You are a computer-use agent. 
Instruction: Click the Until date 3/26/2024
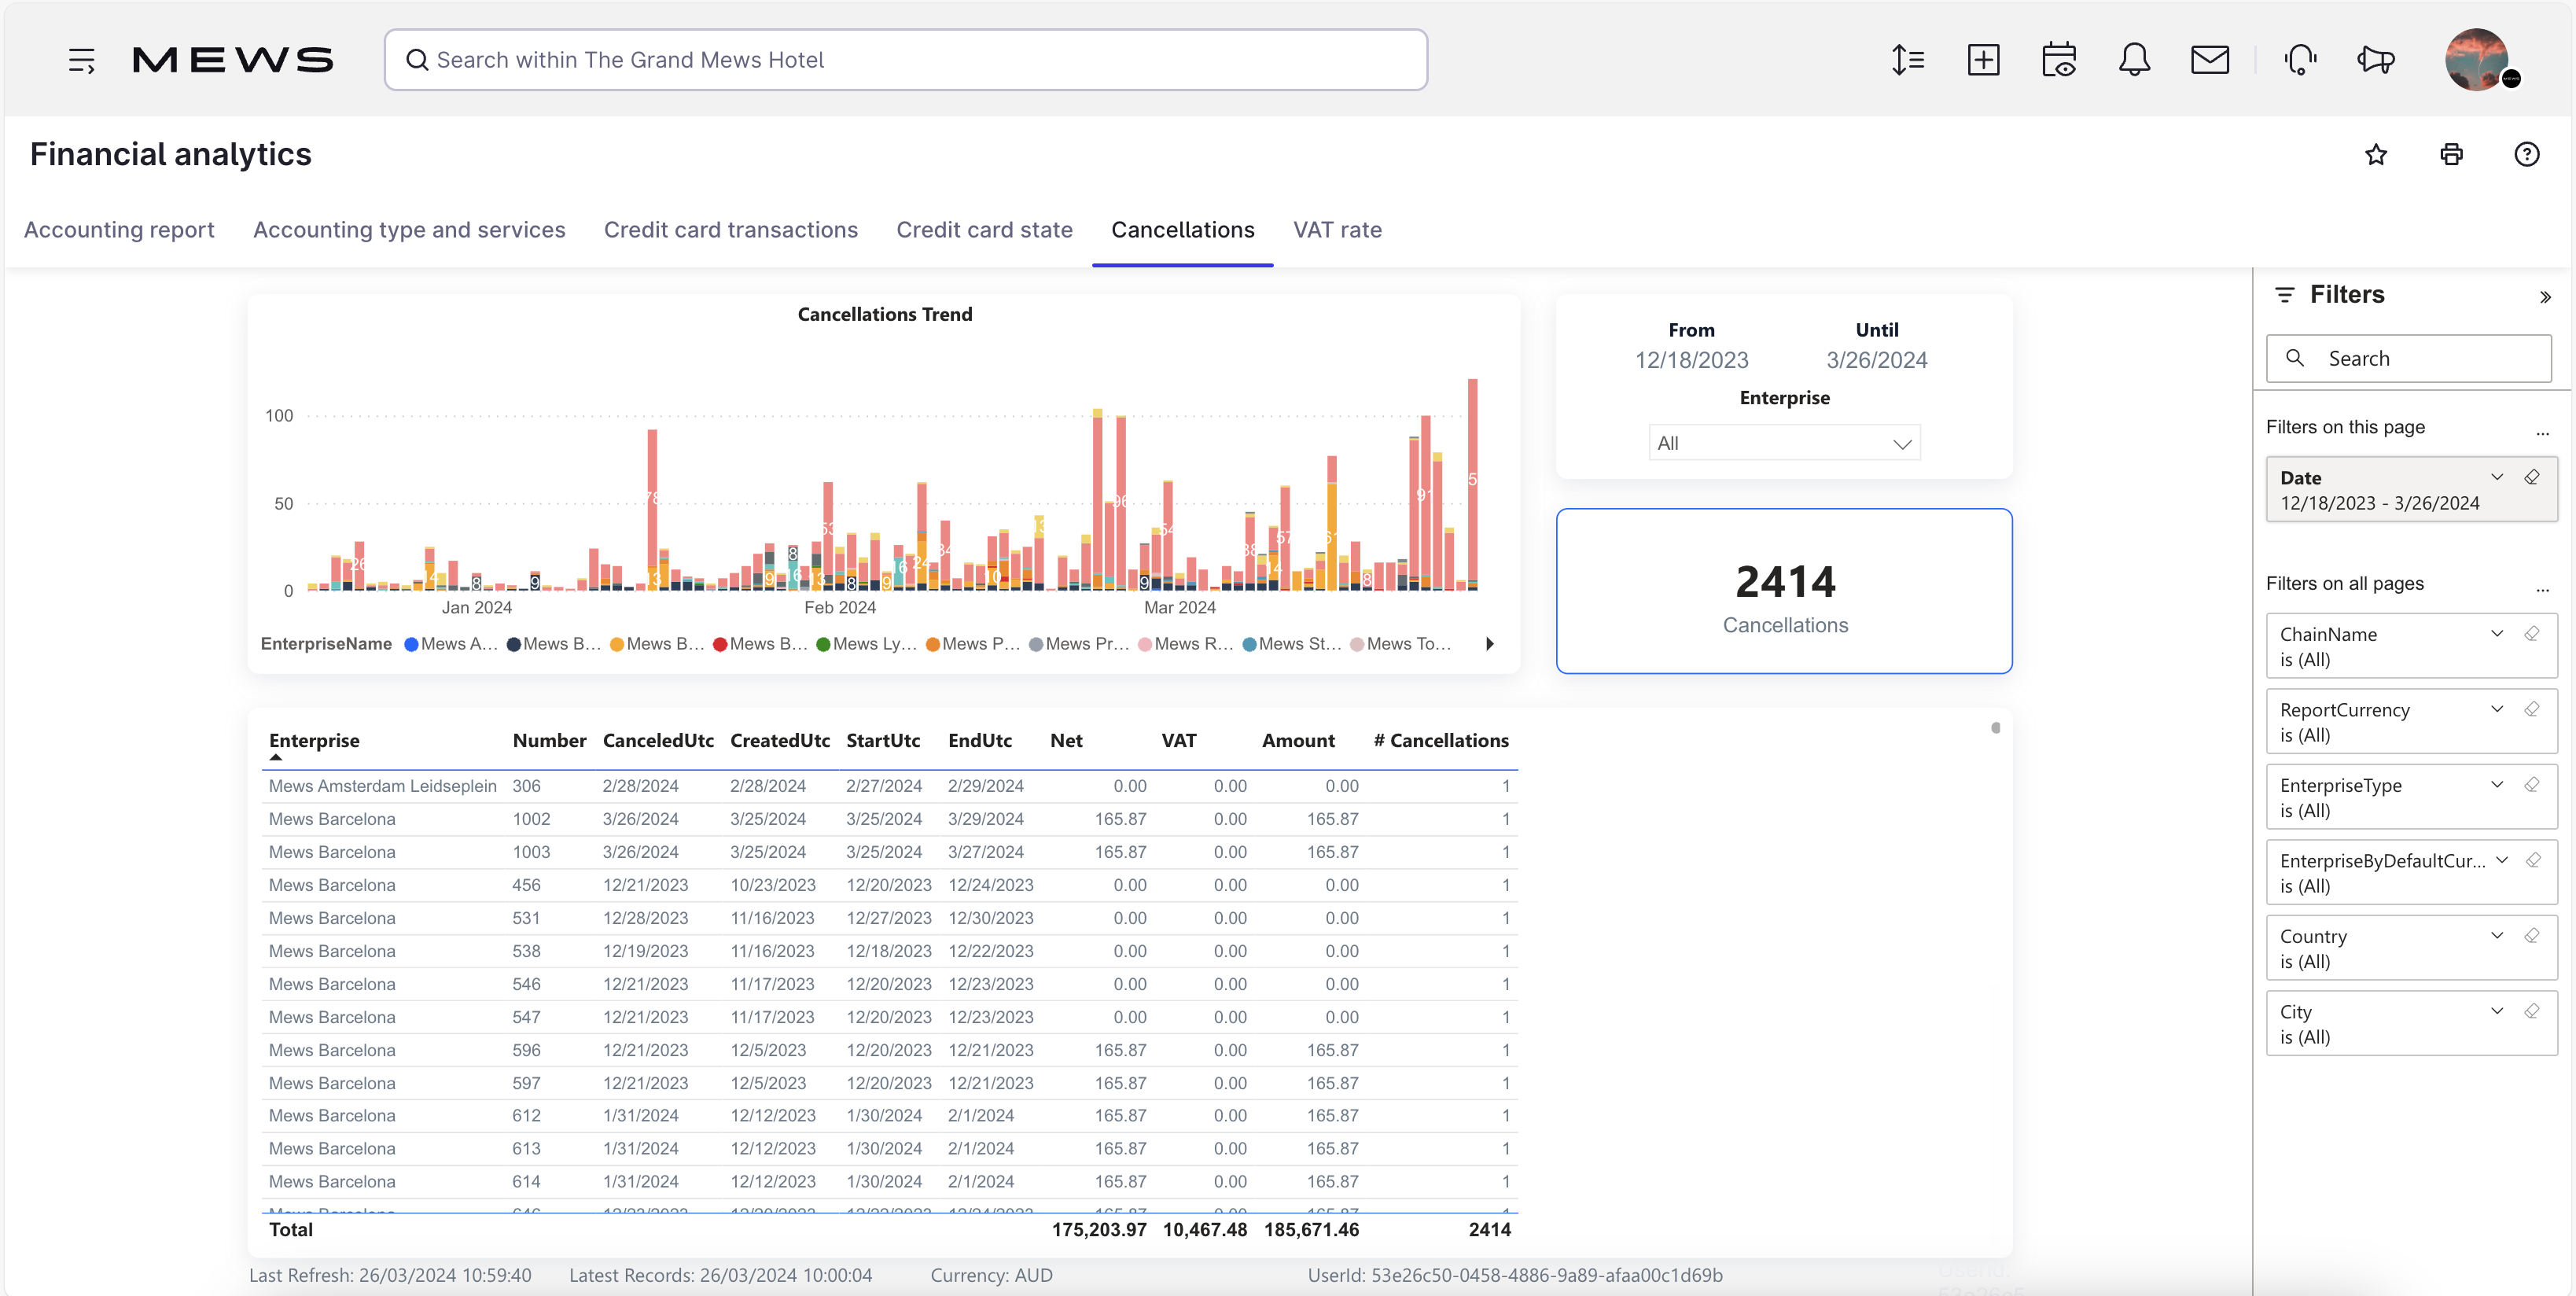click(1876, 360)
